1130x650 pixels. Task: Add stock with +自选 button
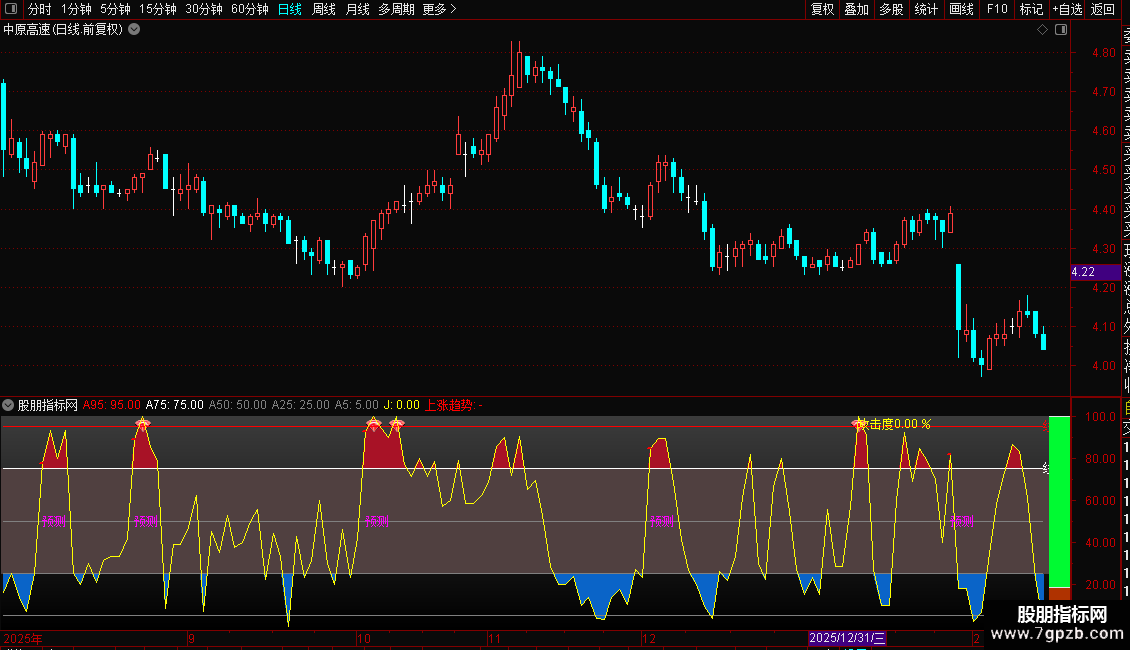[x=1066, y=9]
